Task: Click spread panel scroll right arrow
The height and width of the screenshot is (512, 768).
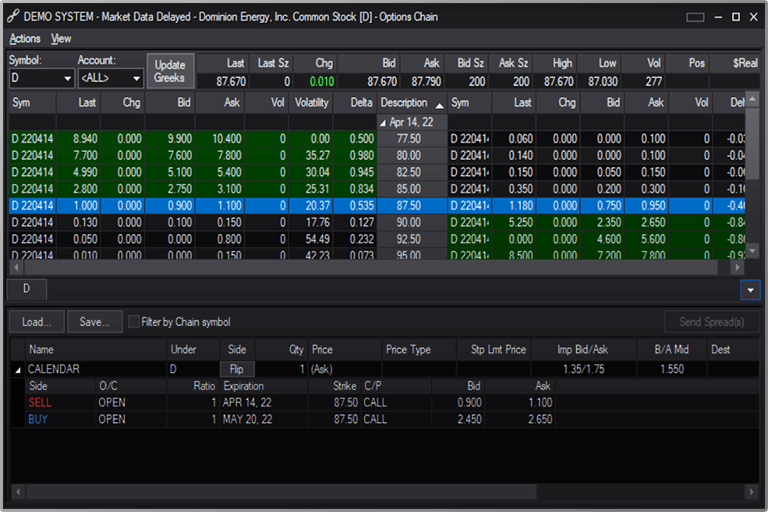Action: 752,491
